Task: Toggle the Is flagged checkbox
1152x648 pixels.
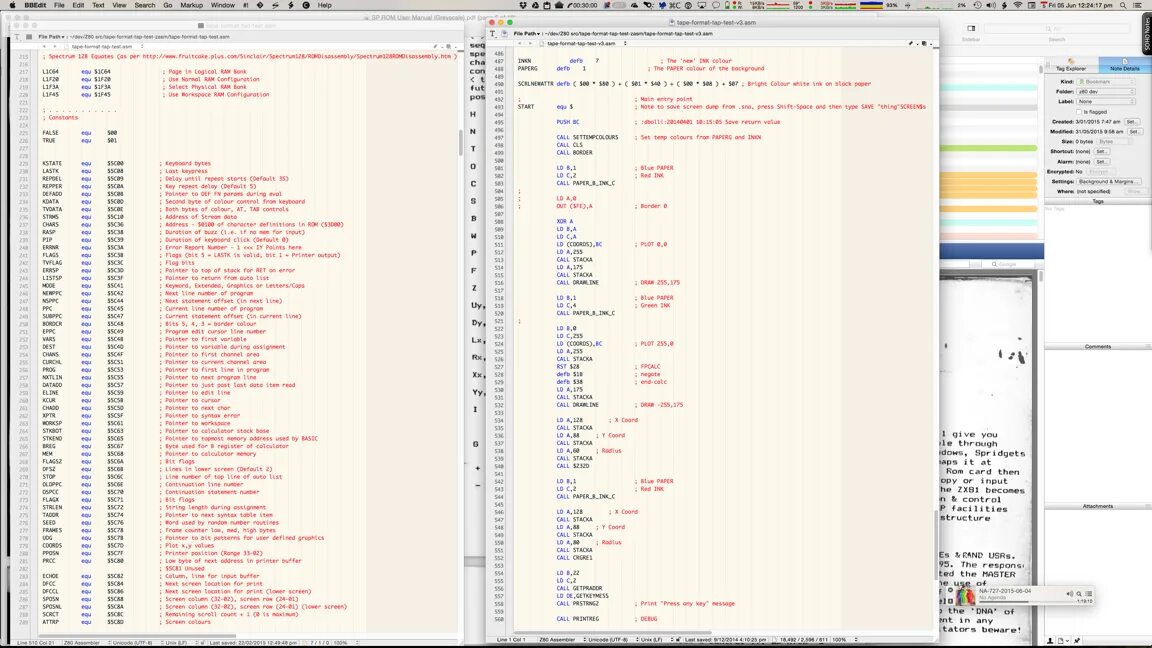Action: click(1079, 112)
